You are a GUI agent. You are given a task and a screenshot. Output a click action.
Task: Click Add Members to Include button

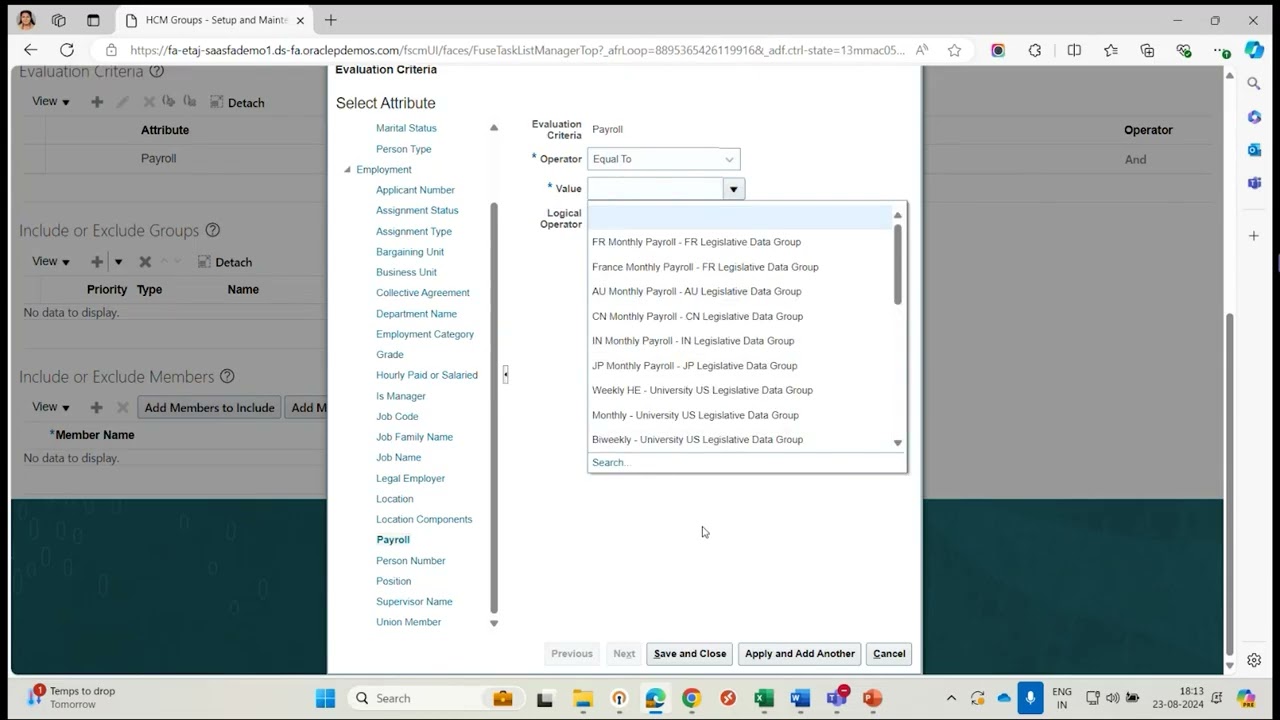click(x=209, y=408)
